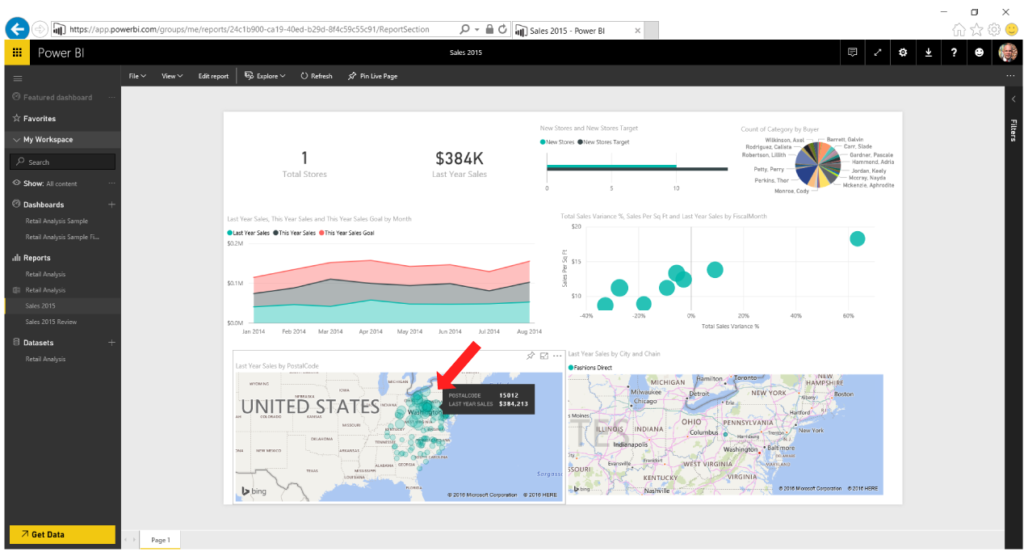Click the Fashions Direct legend item
This screenshot has height=552, width=1024.
pyautogui.click(x=590, y=368)
